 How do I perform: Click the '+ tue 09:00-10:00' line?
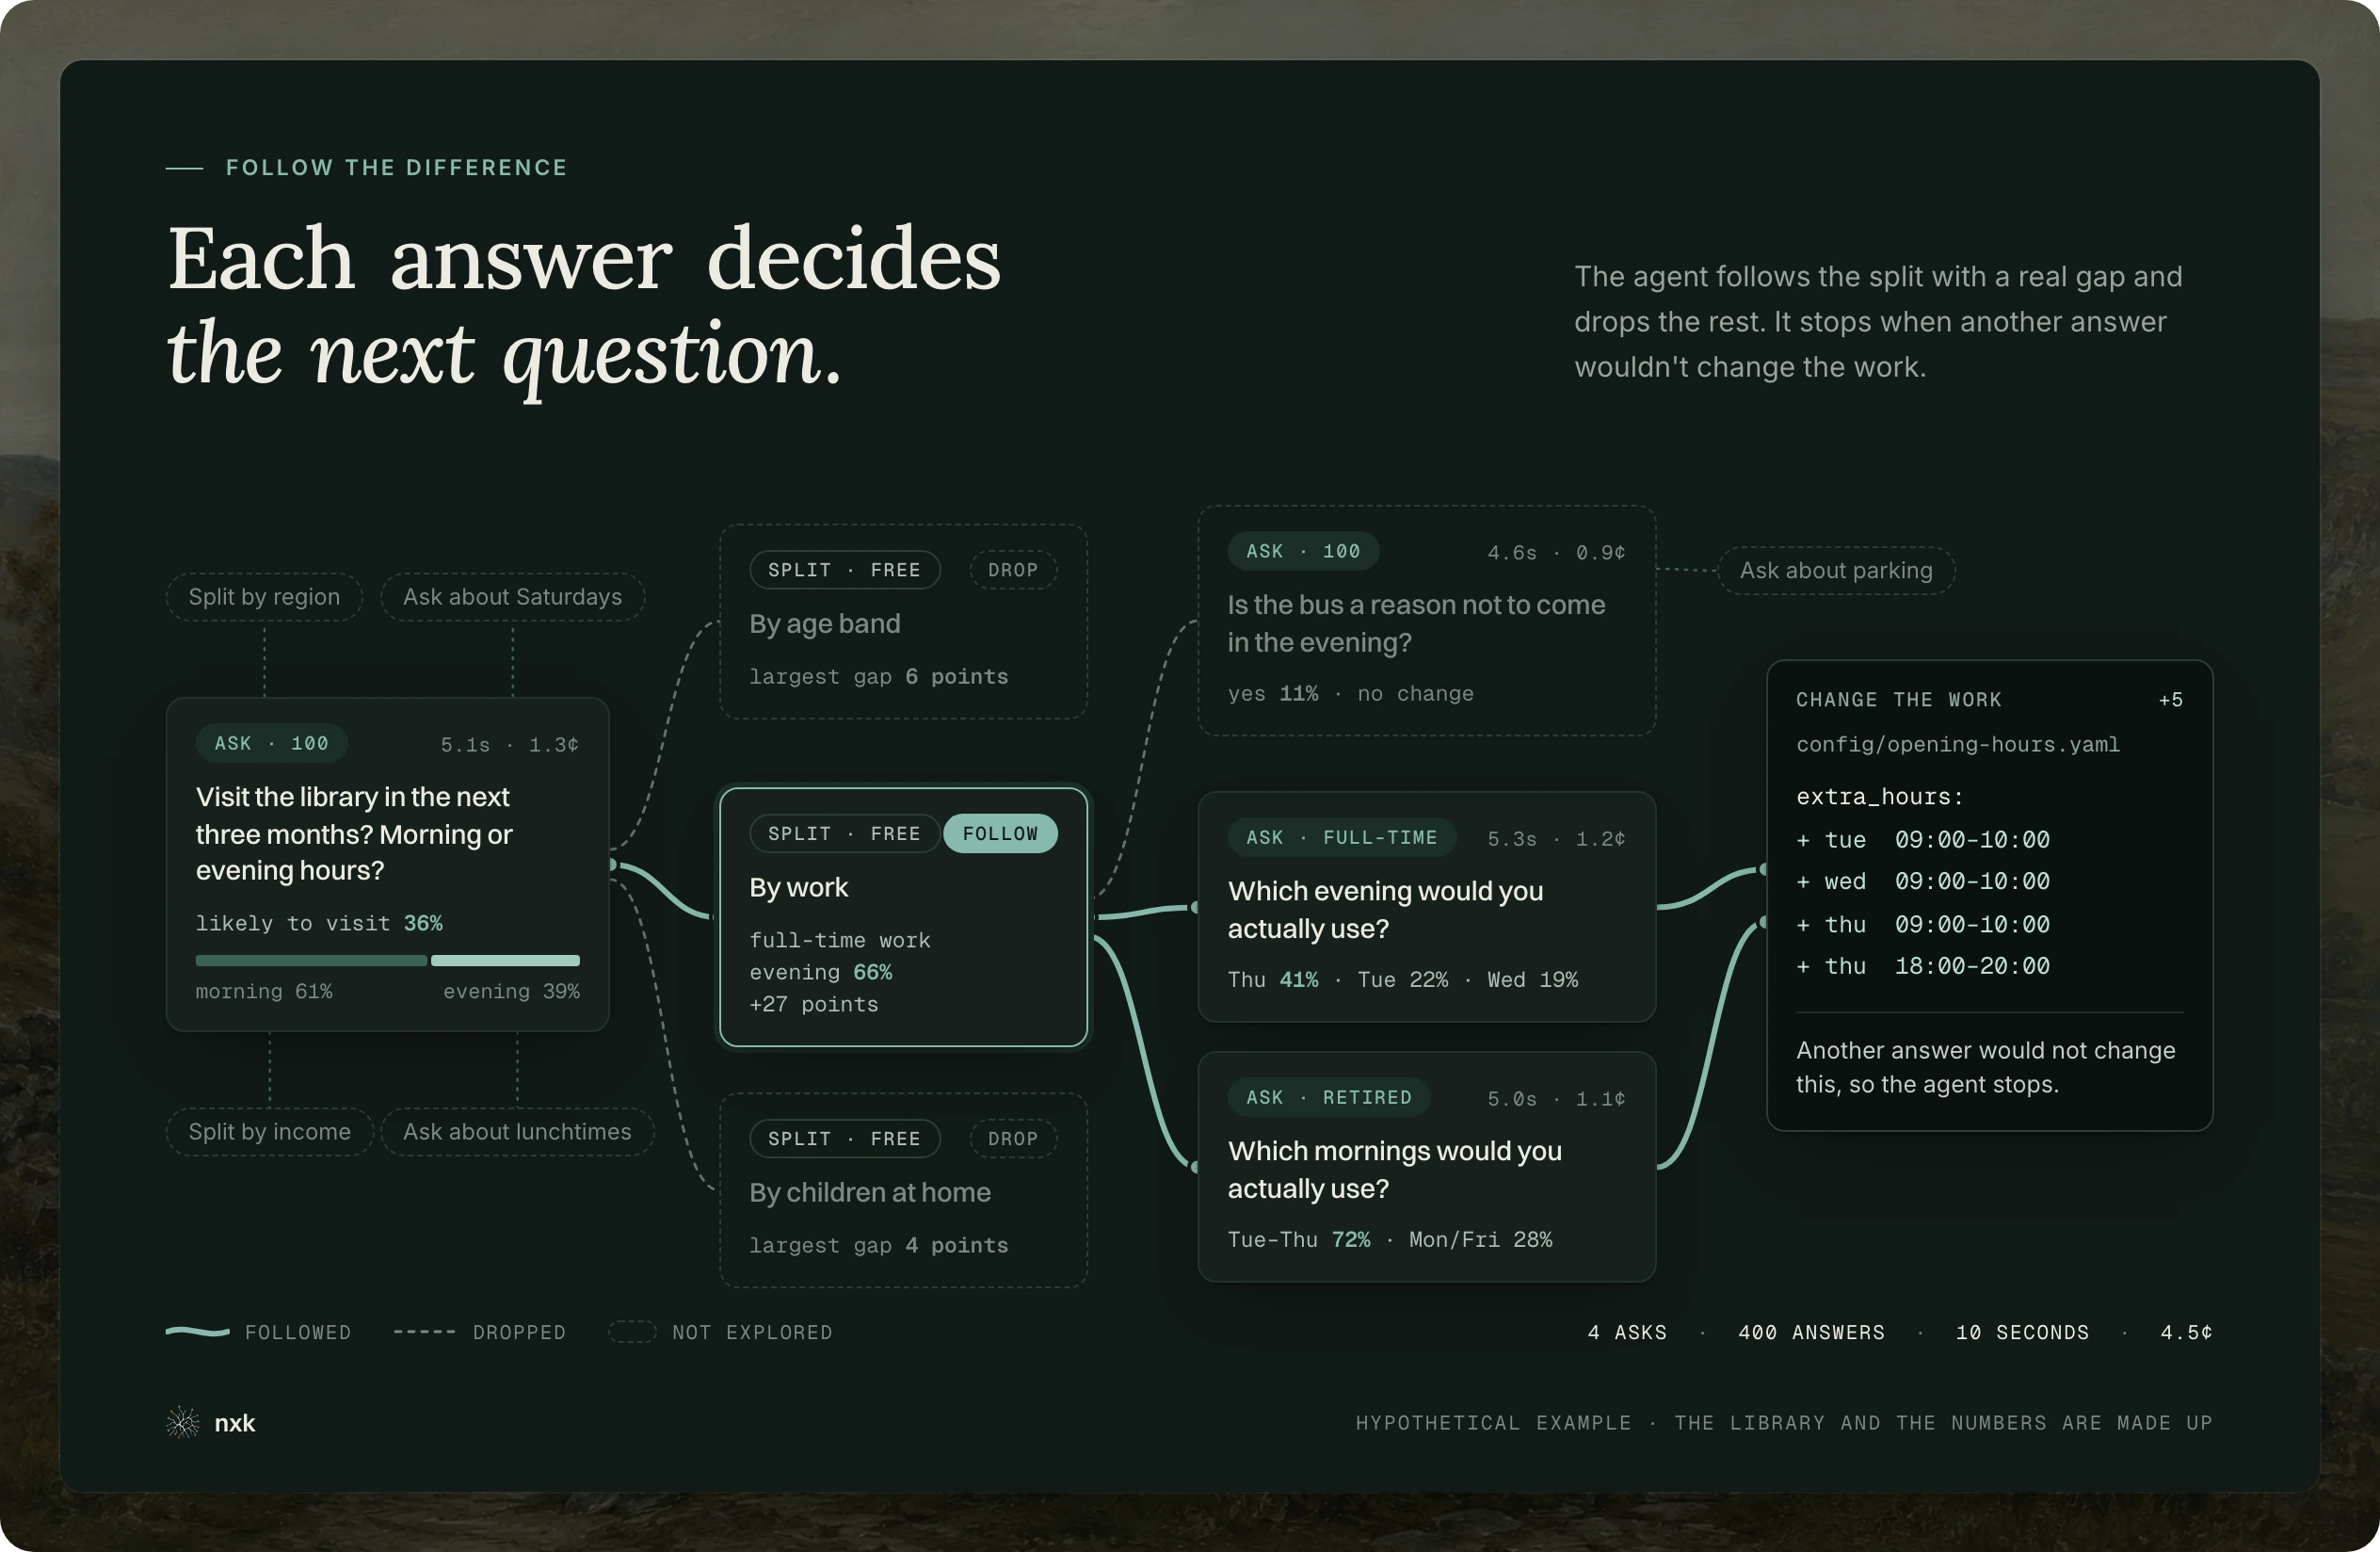tap(1923, 839)
